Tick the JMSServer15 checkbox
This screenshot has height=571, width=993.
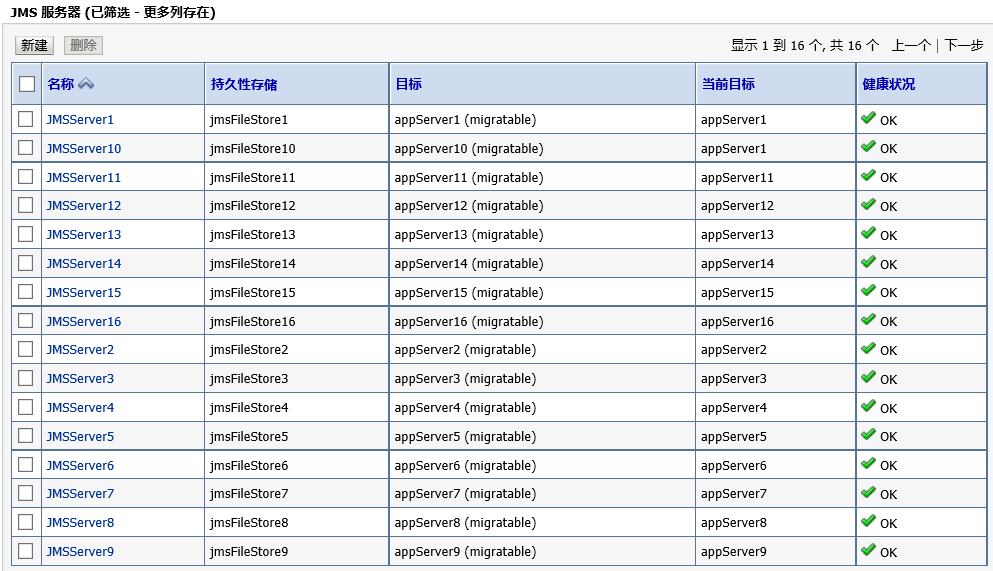pos(25,292)
